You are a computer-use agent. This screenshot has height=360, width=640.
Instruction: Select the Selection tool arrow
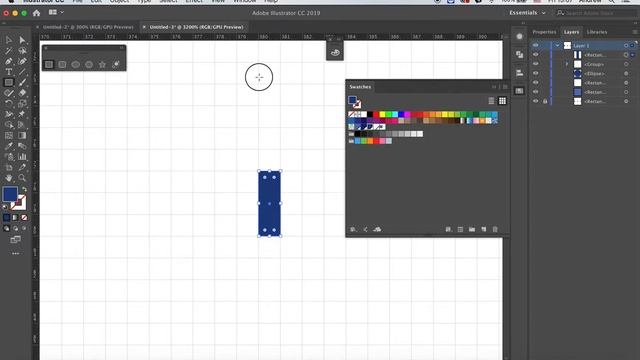[9, 40]
